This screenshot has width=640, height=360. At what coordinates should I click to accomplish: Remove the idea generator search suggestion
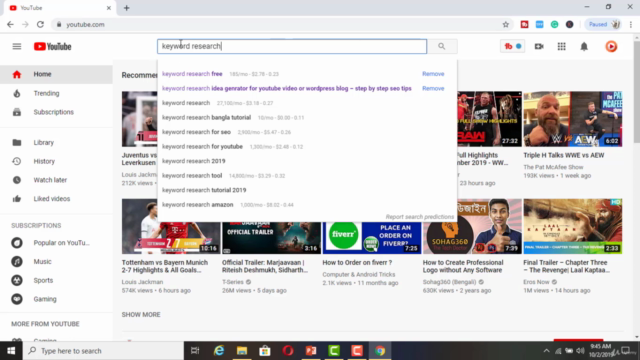[x=433, y=88]
